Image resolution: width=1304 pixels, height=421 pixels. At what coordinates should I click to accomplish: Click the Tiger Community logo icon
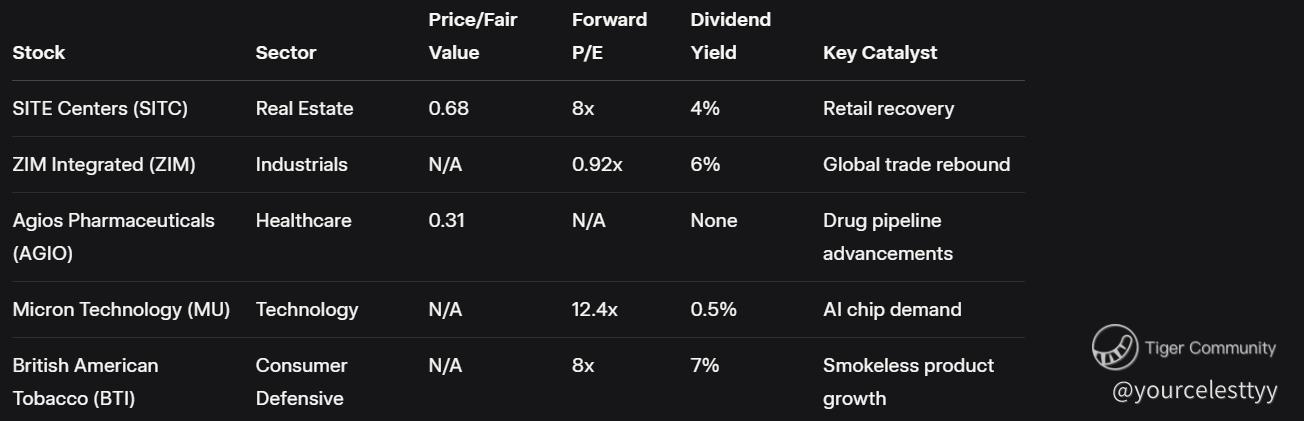tap(1114, 347)
